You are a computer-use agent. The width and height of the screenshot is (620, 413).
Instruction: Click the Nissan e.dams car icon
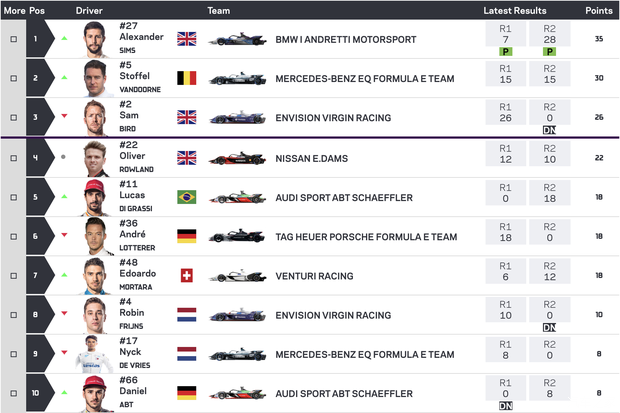pyautogui.click(x=237, y=158)
